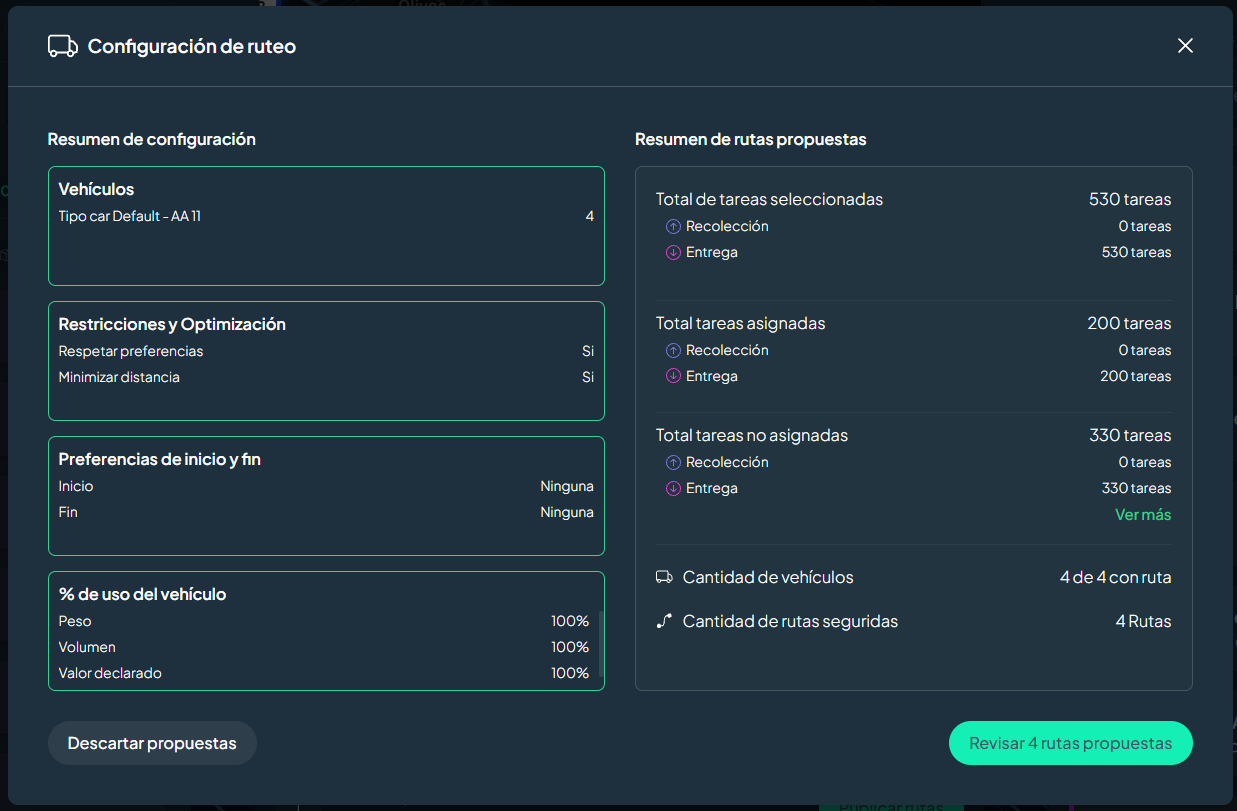Viewport: 1237px width, 811px height.
Task: Click Descartar propuestas button
Action: (x=152, y=743)
